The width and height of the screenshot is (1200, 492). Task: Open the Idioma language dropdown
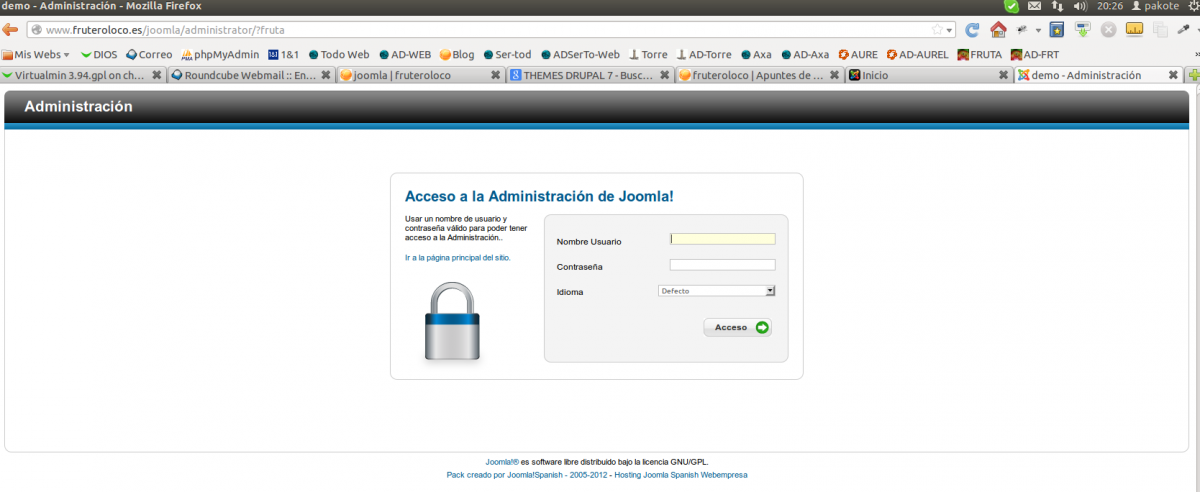tap(717, 291)
